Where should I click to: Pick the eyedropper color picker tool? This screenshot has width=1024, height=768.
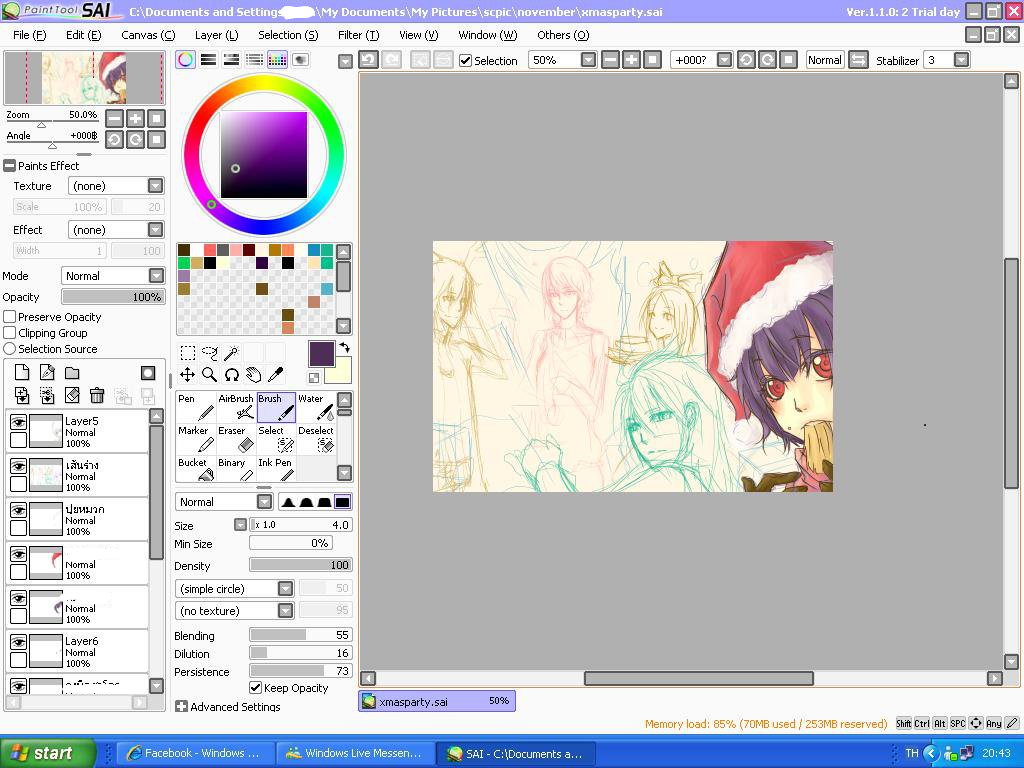tap(276, 374)
